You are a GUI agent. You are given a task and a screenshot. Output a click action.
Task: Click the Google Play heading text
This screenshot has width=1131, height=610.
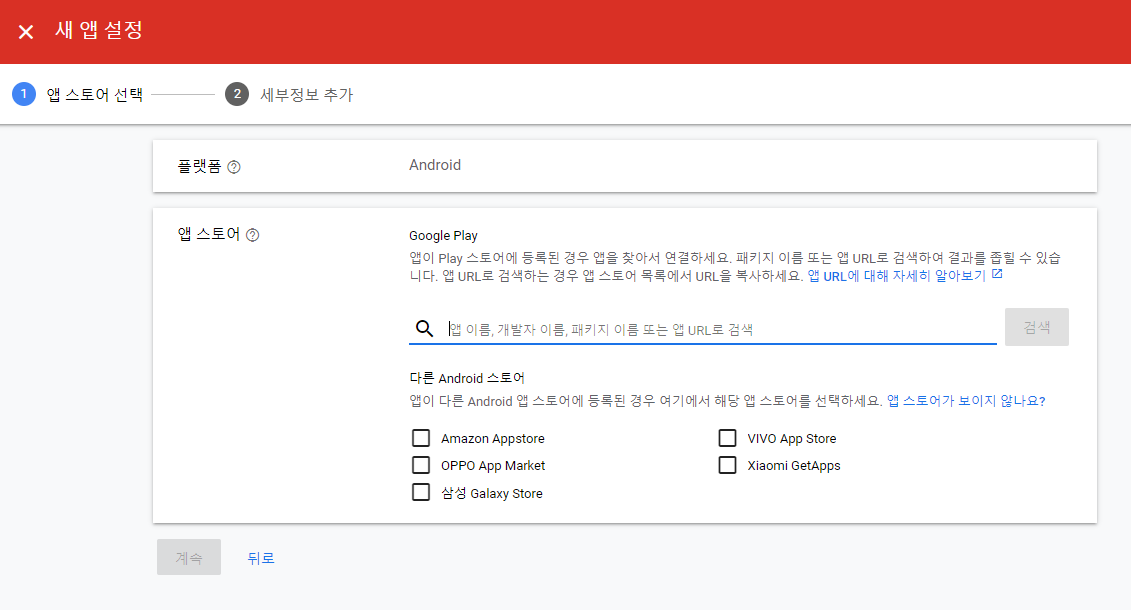coord(443,236)
